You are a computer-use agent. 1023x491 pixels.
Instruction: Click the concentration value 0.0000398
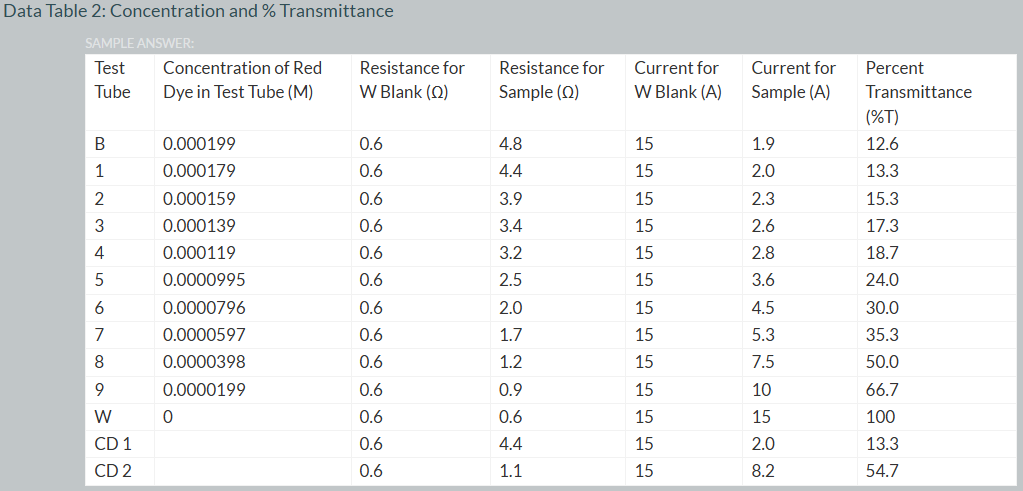pos(204,362)
